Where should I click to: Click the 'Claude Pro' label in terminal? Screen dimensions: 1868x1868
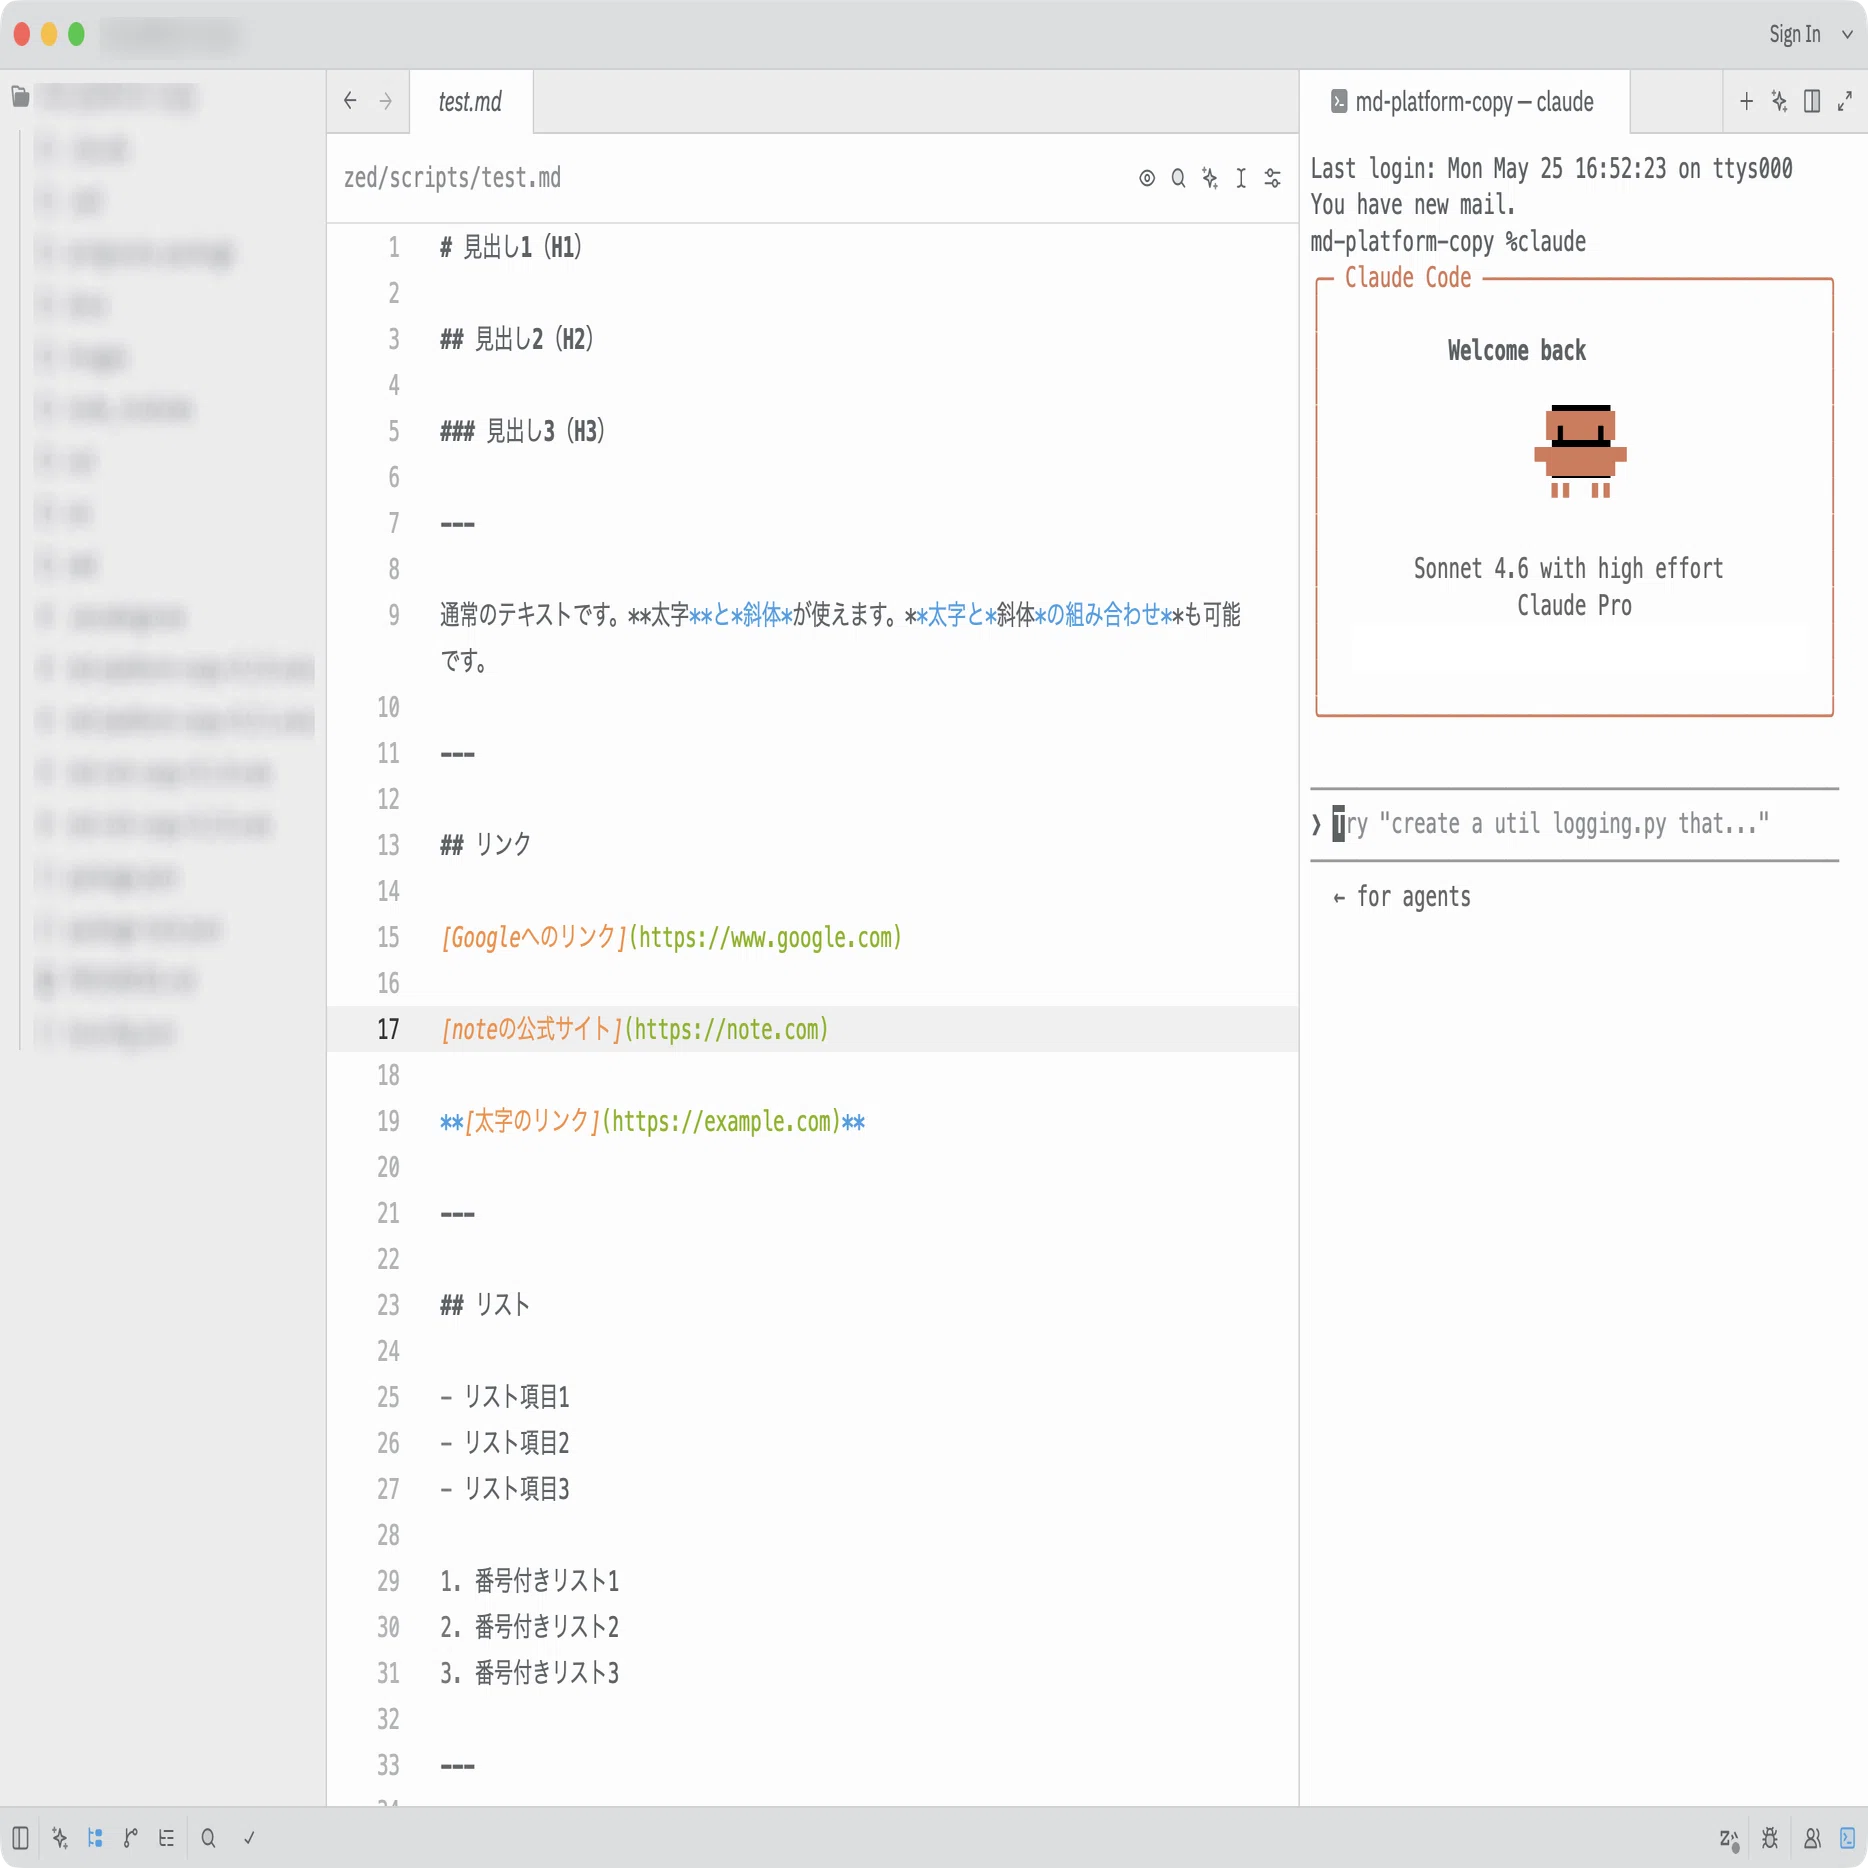pyautogui.click(x=1574, y=605)
